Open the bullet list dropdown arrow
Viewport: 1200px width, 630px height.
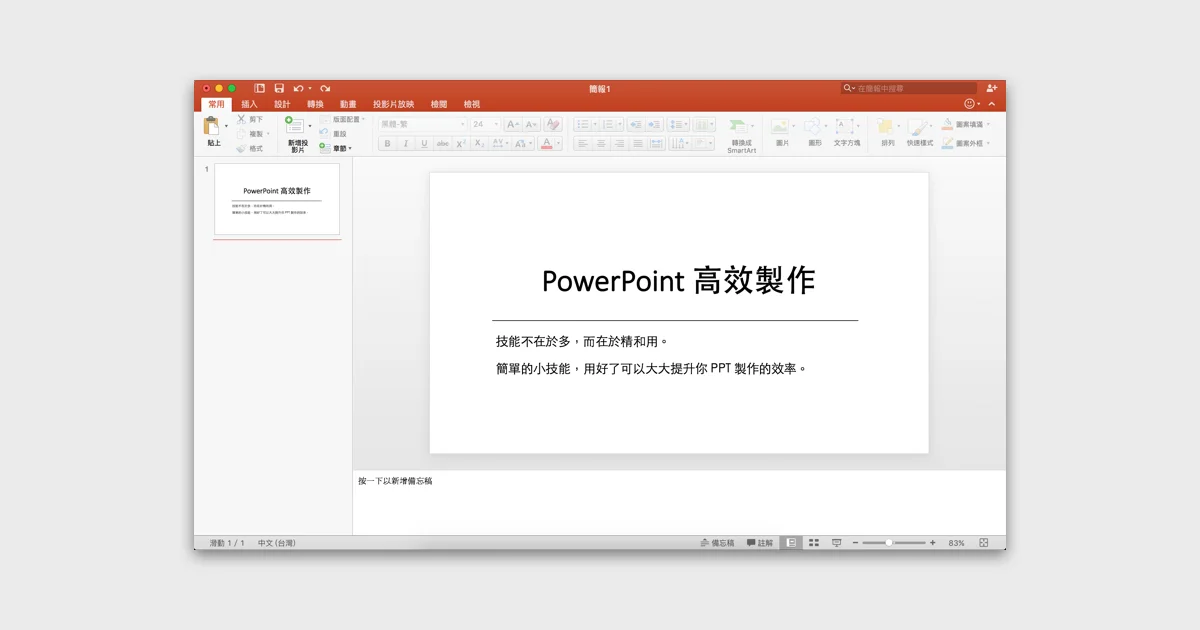click(595, 125)
